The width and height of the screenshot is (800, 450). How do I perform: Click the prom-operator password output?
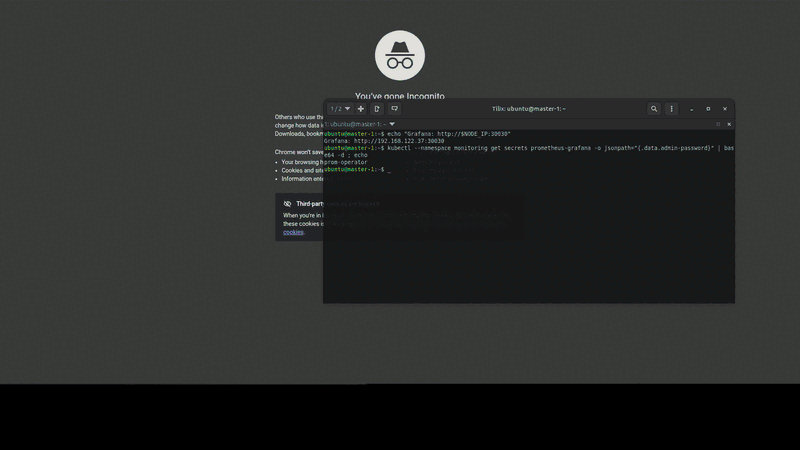[x=345, y=162]
